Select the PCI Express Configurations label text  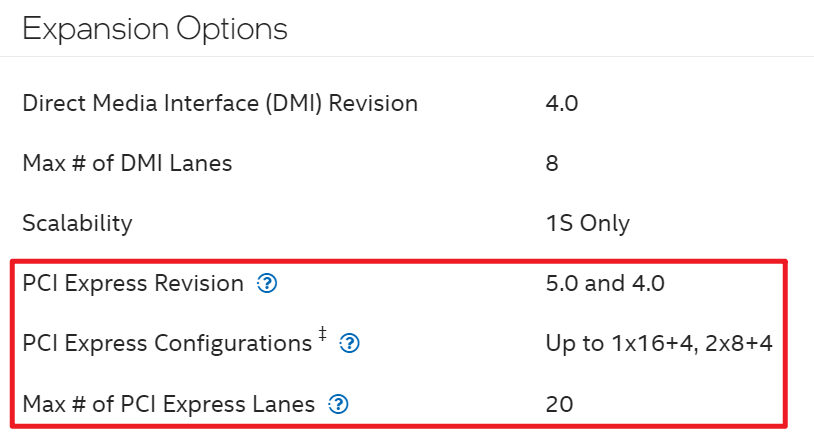pos(167,344)
